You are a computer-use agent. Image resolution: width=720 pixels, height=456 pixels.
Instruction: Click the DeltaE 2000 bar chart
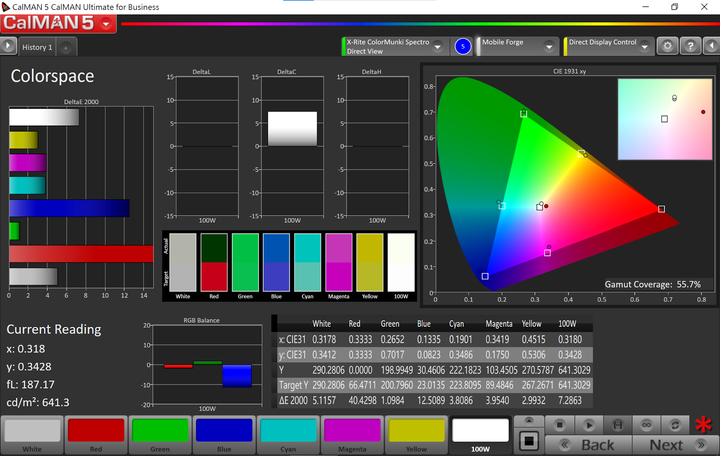[x=81, y=197]
